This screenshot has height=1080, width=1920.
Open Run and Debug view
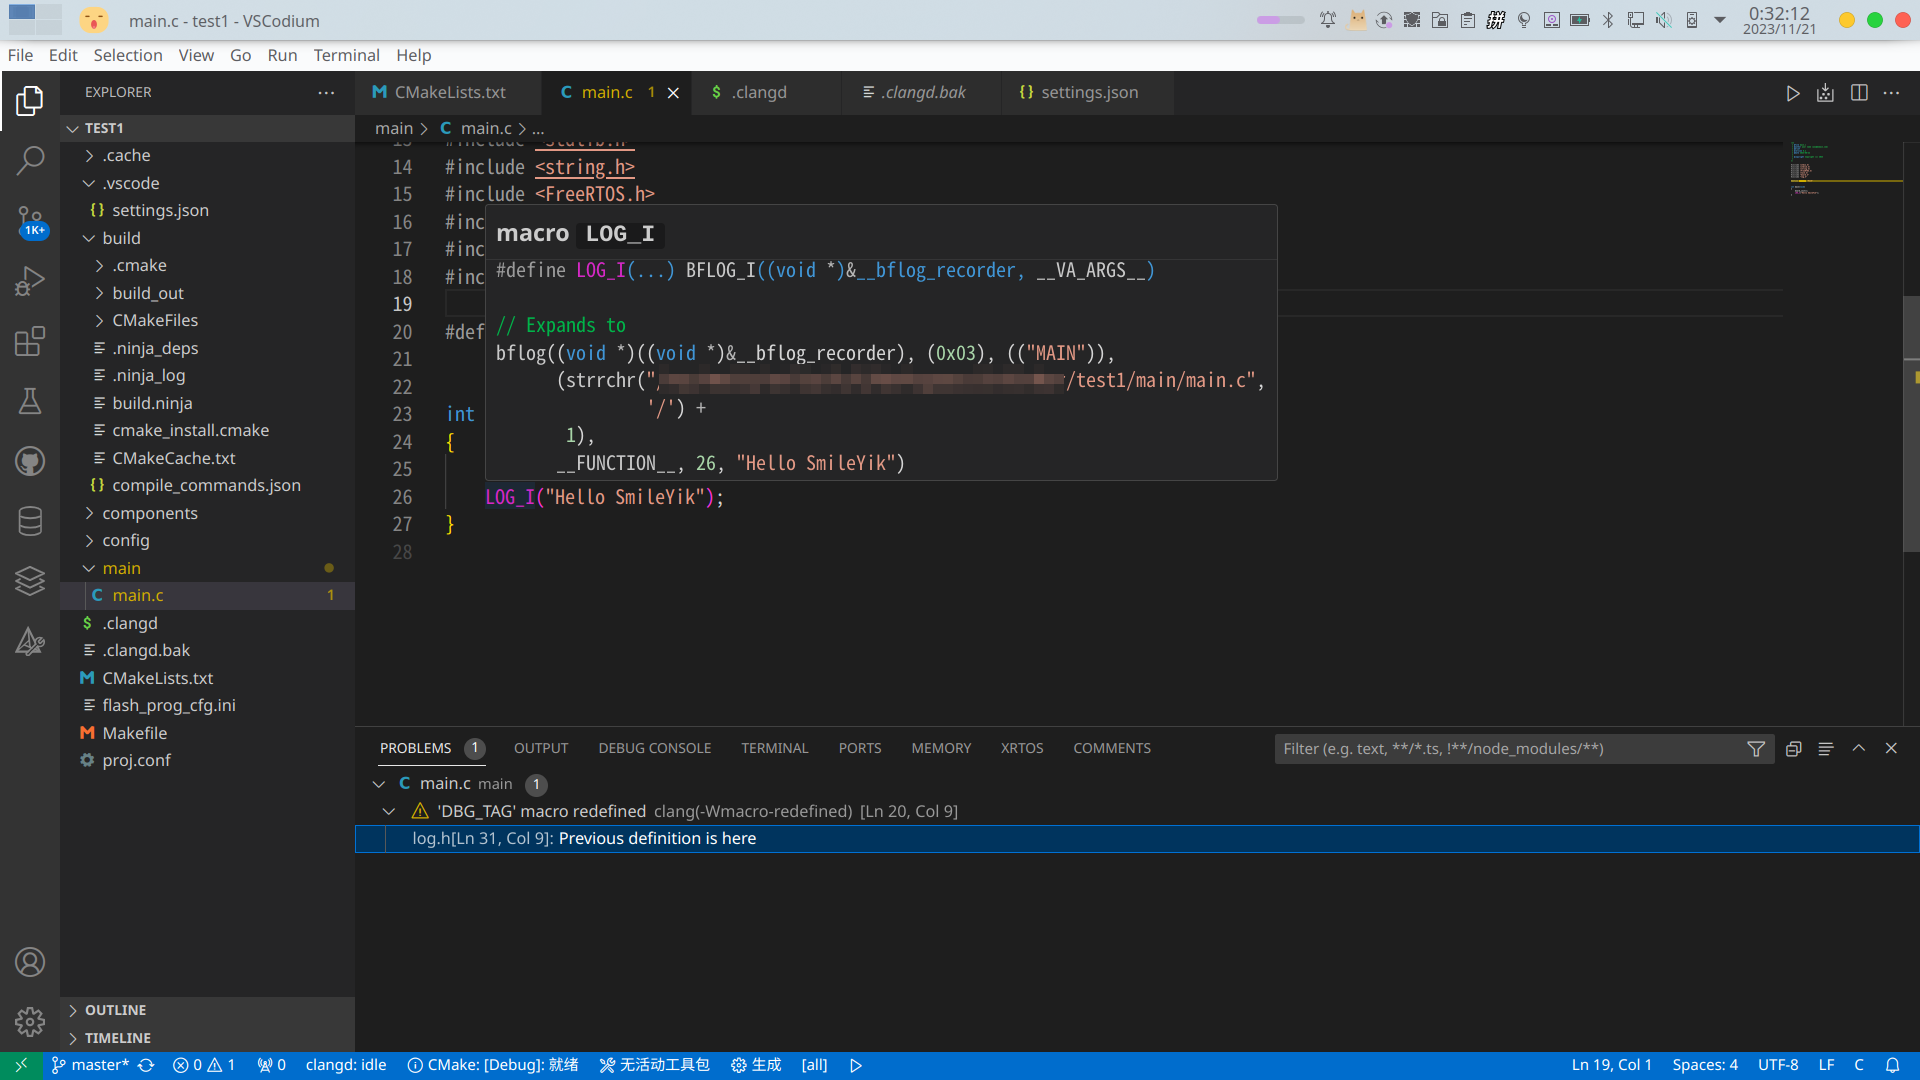30,281
